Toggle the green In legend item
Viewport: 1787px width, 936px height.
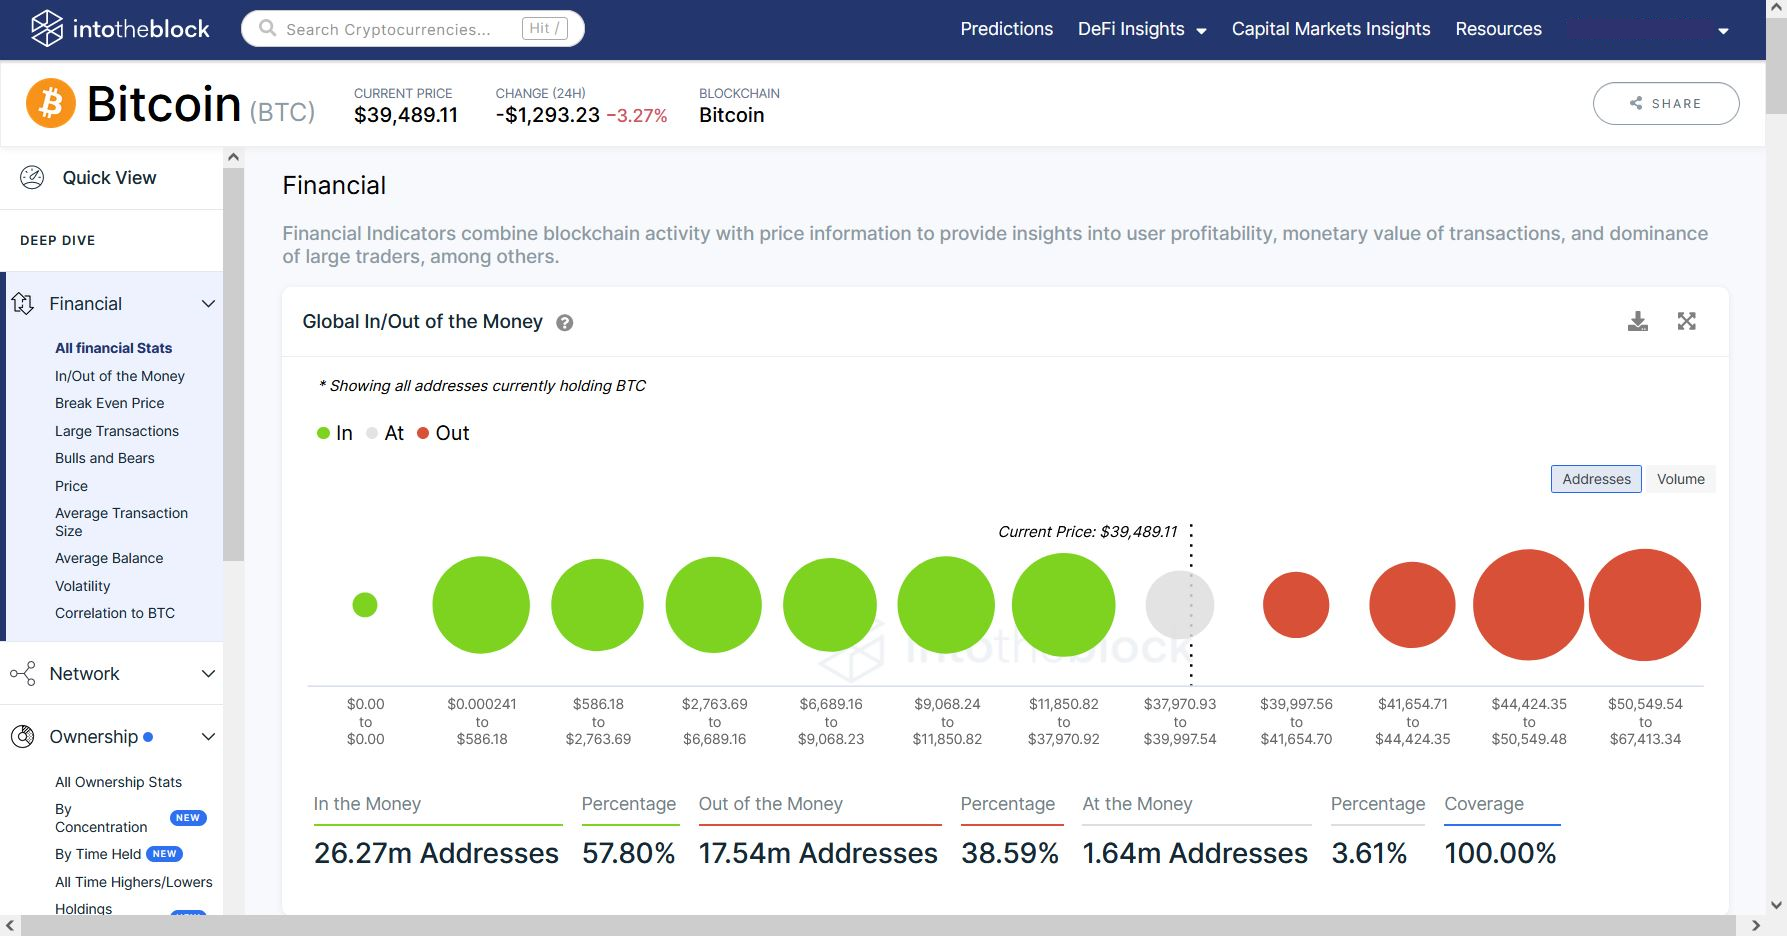[335, 433]
